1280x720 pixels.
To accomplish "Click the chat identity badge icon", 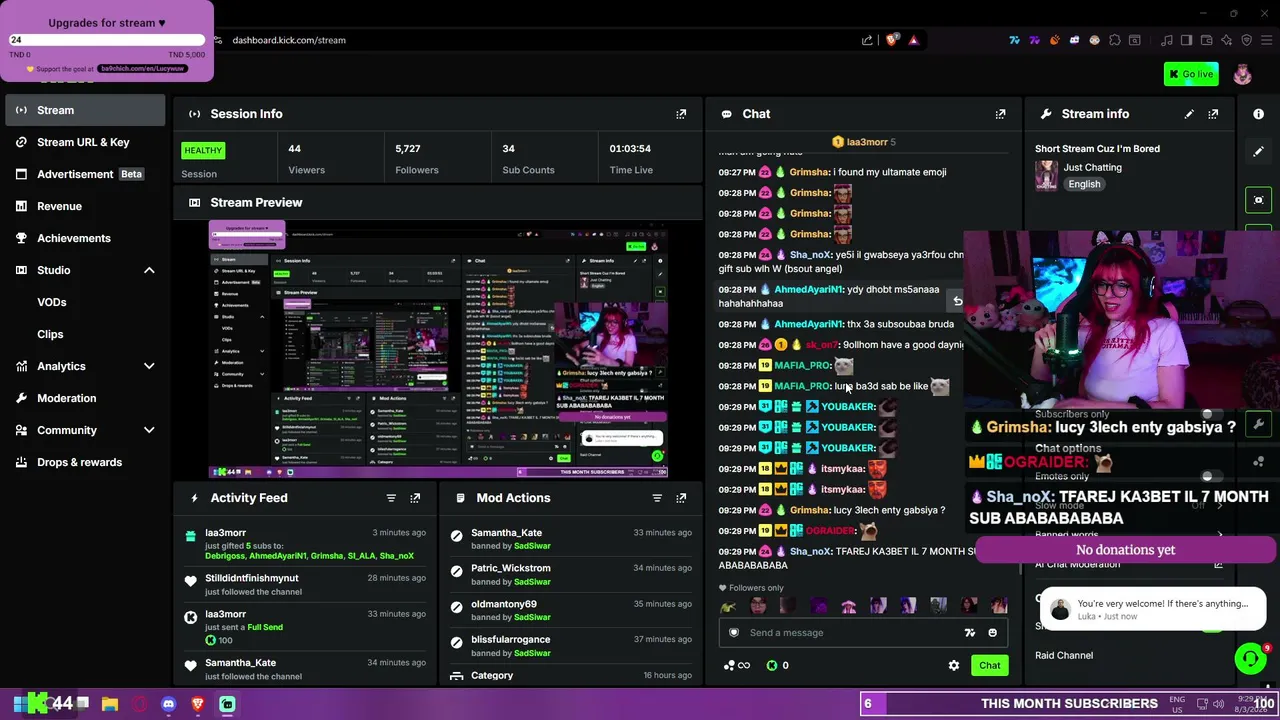I will [734, 633].
